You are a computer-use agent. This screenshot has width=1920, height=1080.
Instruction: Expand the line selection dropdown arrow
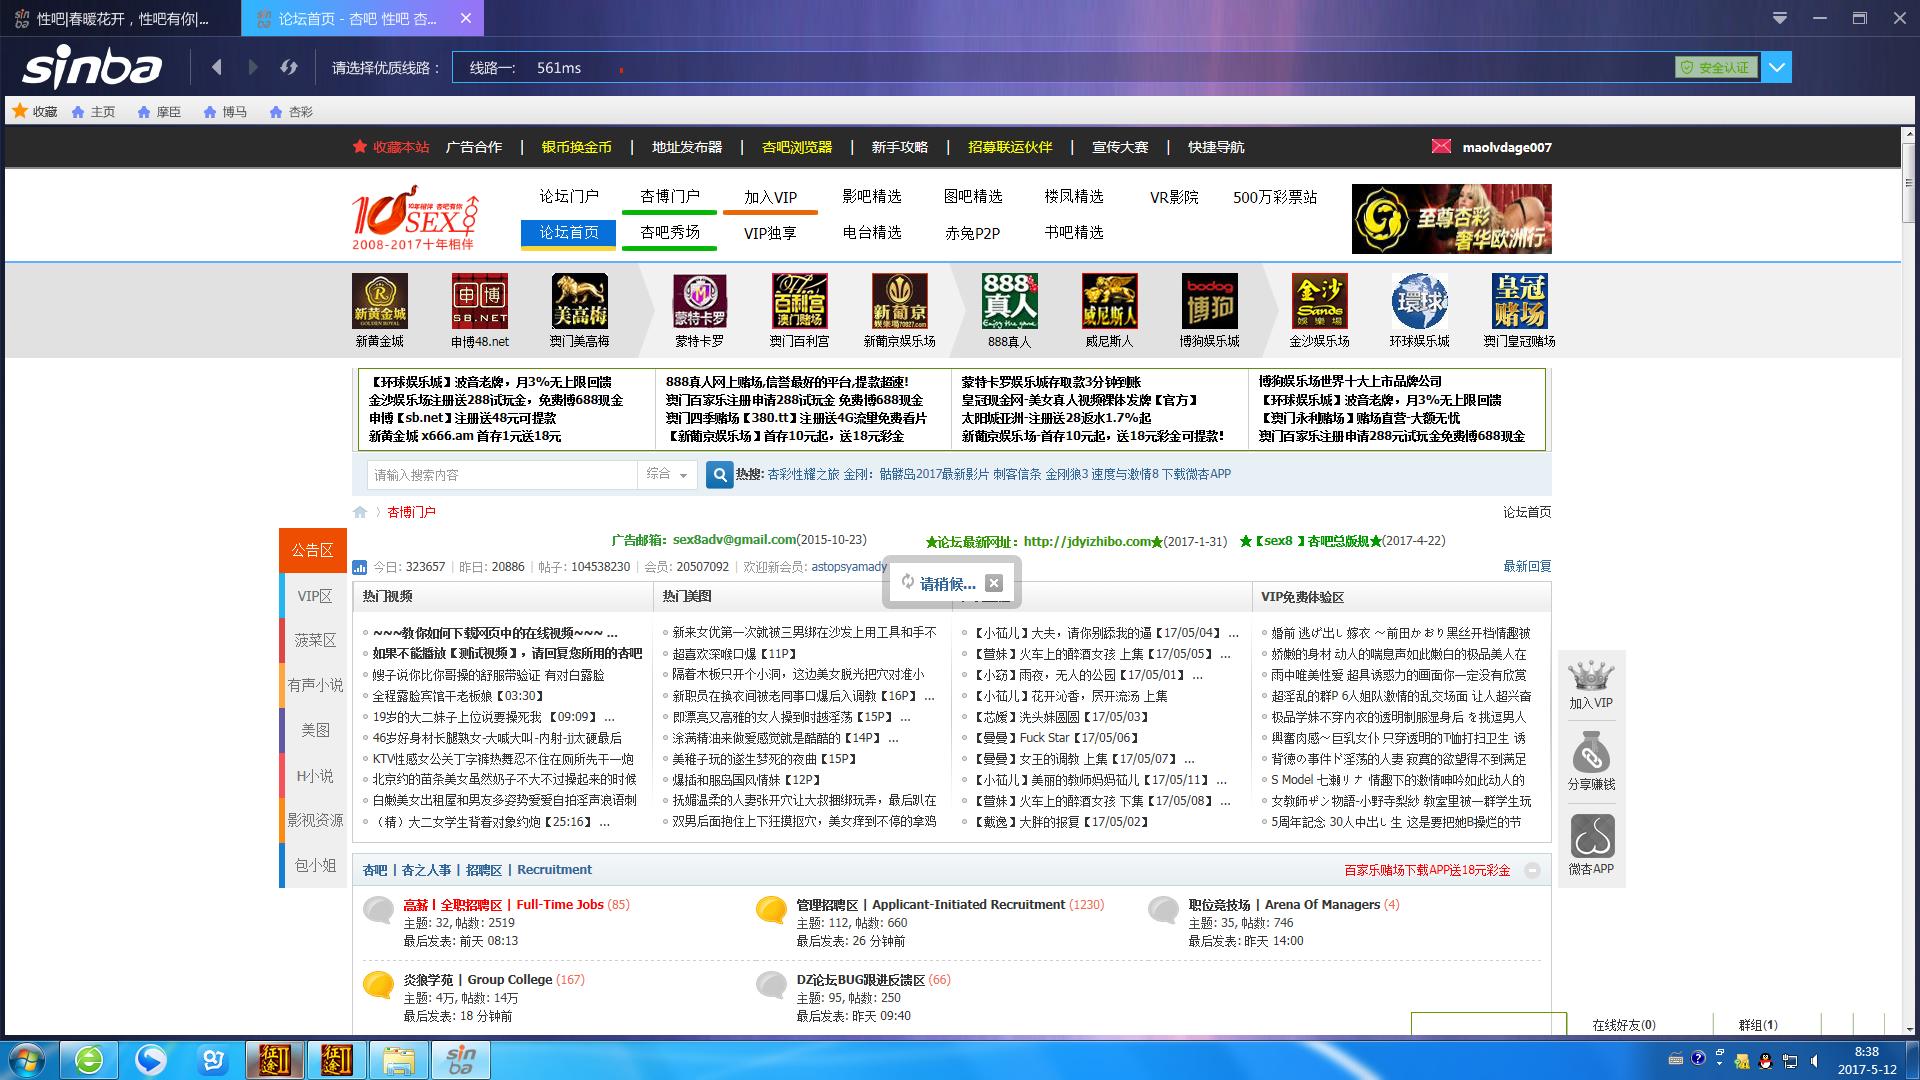point(1777,67)
